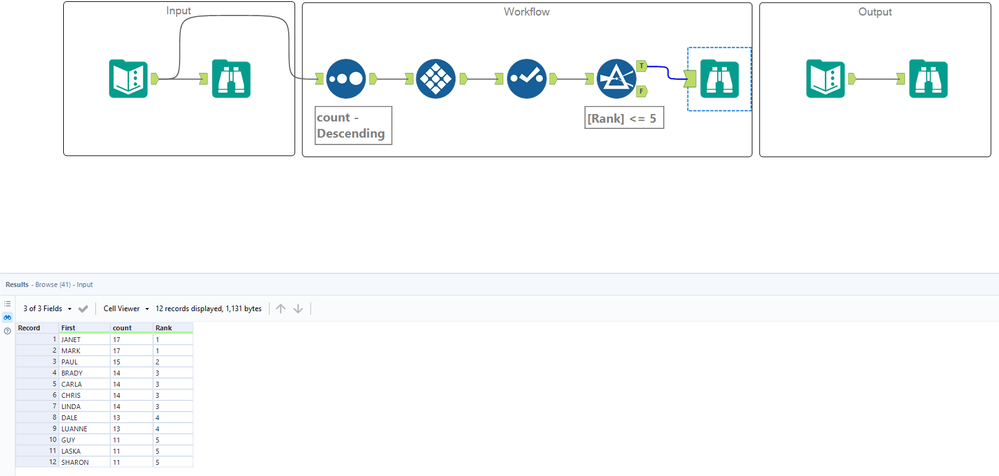This screenshot has width=999, height=476.
Task: Click the Input Text Input tool's output anchor
Action: pos(154,78)
